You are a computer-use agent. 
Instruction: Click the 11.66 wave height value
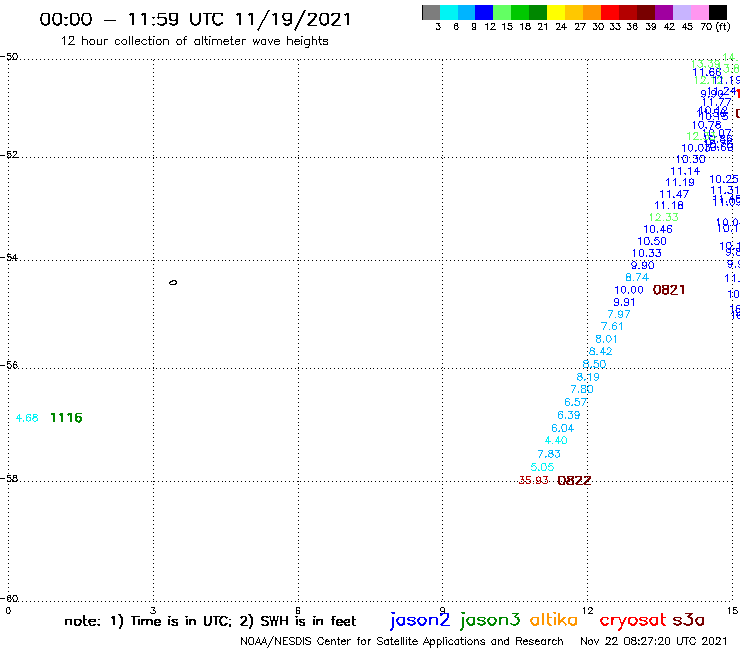(707, 72)
